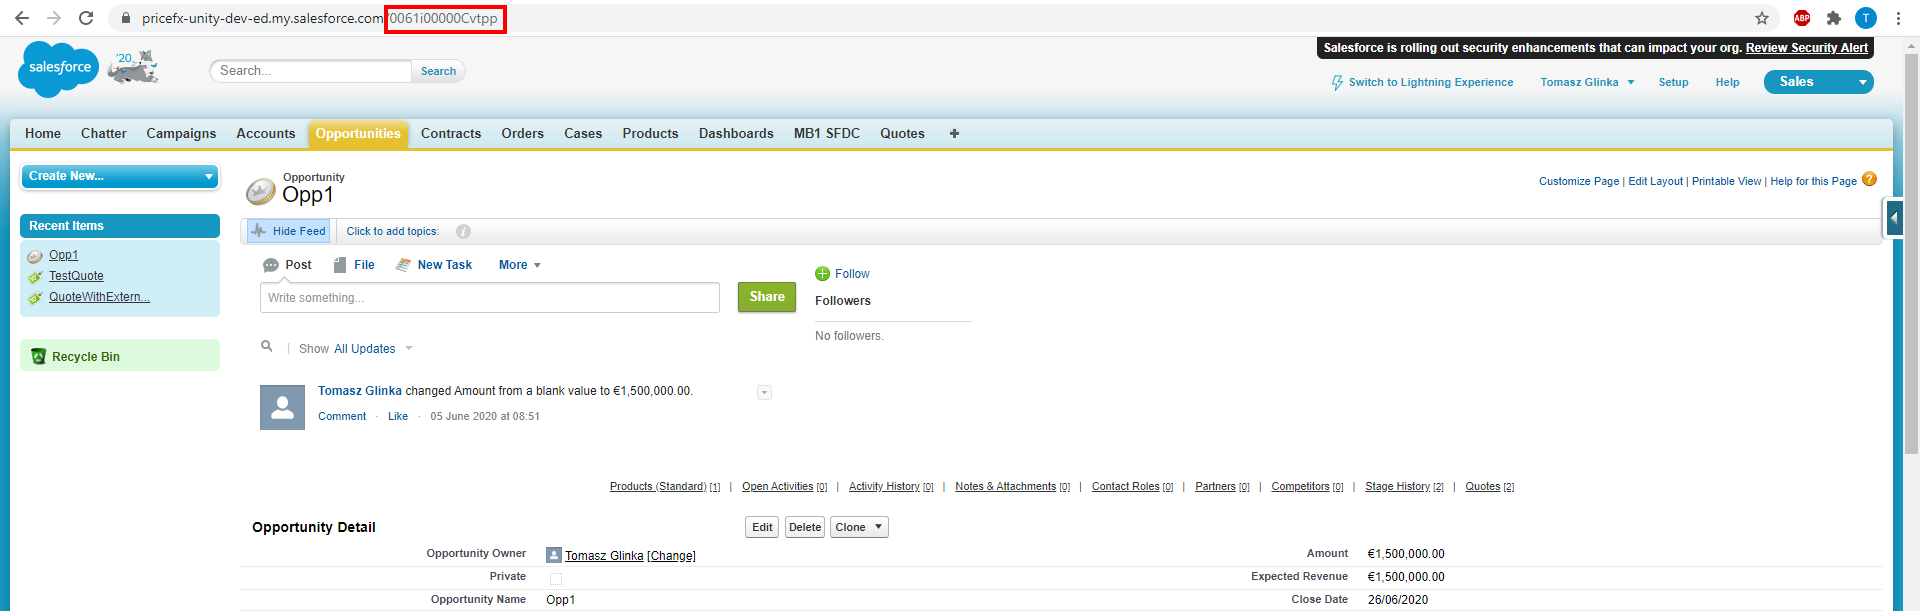Open the Home tab

coord(43,133)
